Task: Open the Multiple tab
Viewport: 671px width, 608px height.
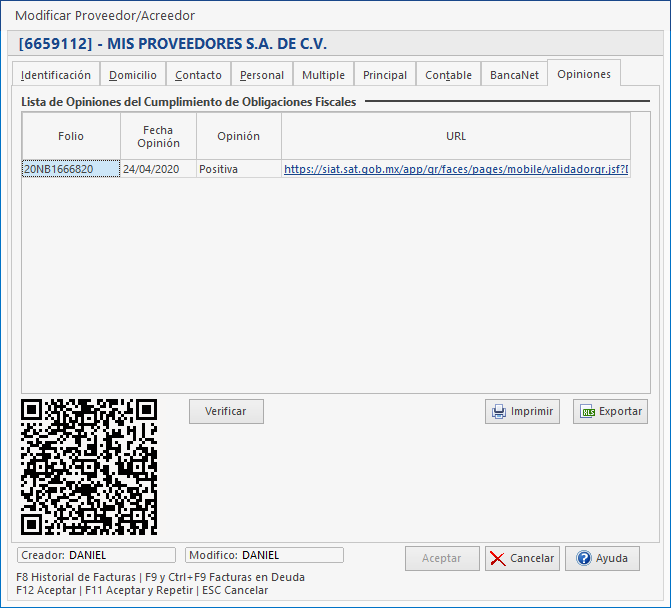Action: tap(323, 75)
